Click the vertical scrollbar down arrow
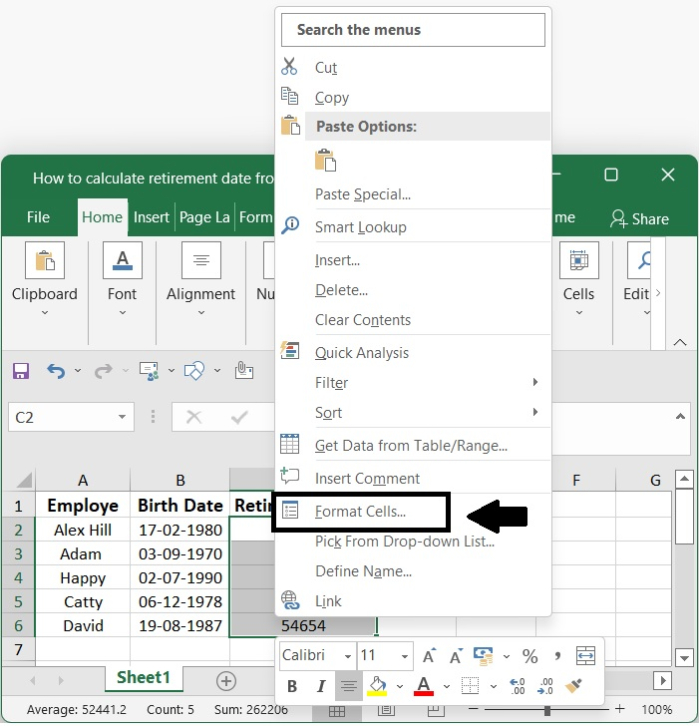Image resolution: width=700 pixels, height=726 pixels. click(x=684, y=657)
